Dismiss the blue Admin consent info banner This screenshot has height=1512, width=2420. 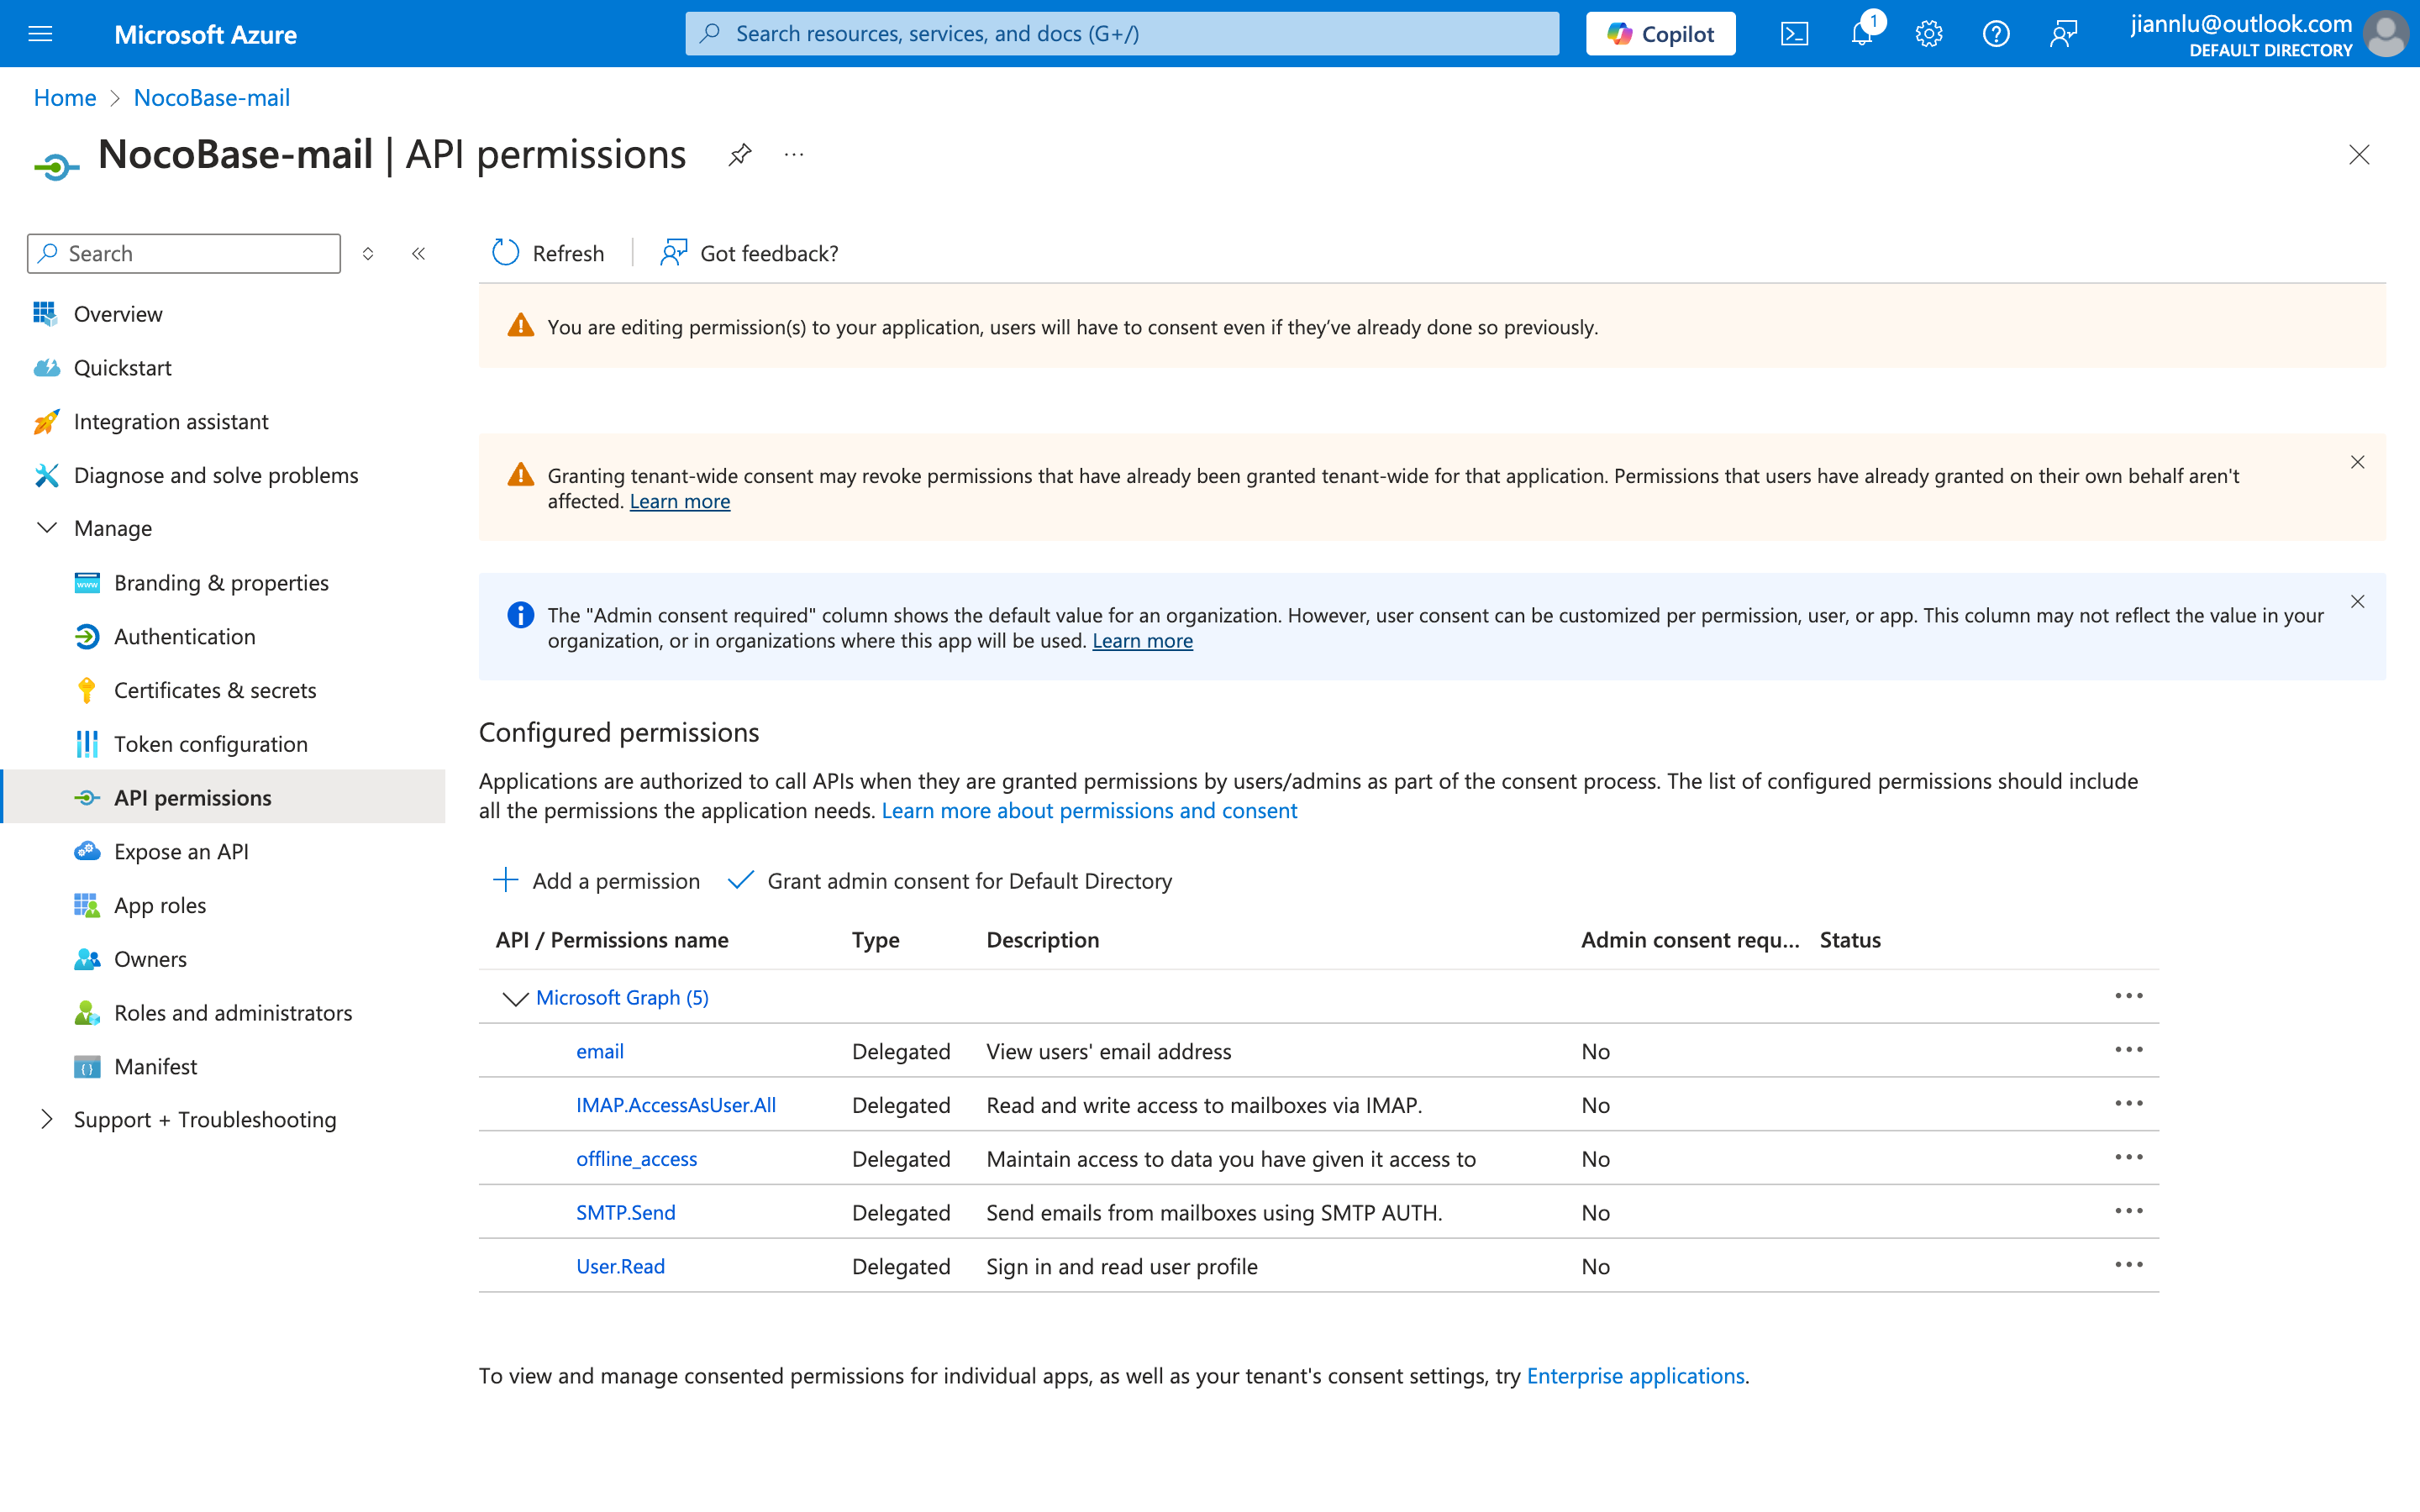(x=2357, y=602)
